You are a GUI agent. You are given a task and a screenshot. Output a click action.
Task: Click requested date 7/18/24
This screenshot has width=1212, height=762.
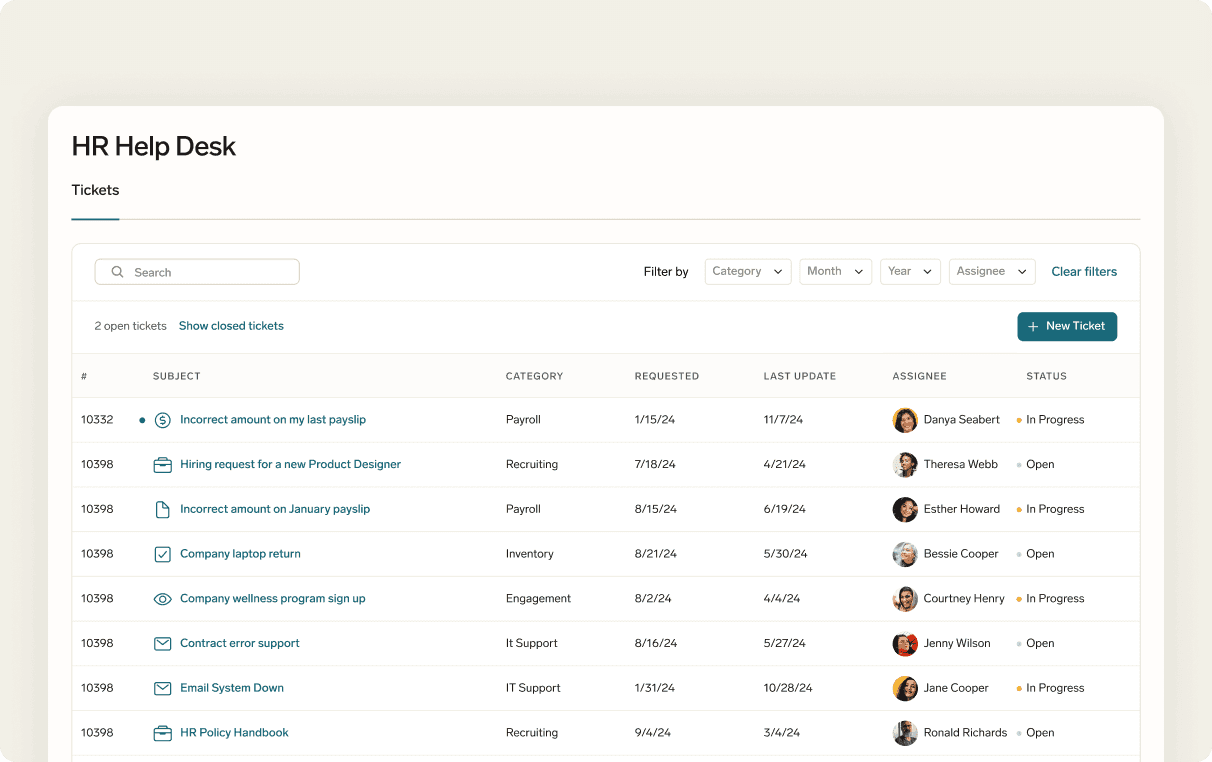pos(656,465)
